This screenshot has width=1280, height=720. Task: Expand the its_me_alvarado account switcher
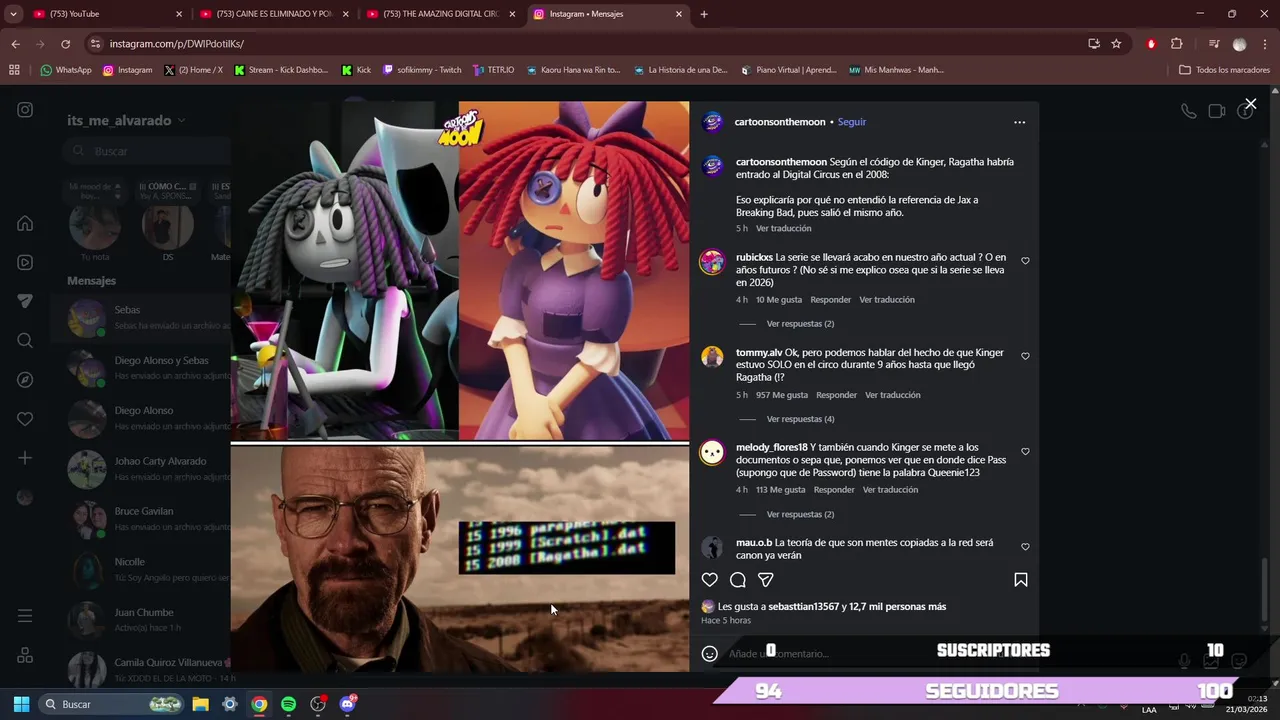pos(126,121)
